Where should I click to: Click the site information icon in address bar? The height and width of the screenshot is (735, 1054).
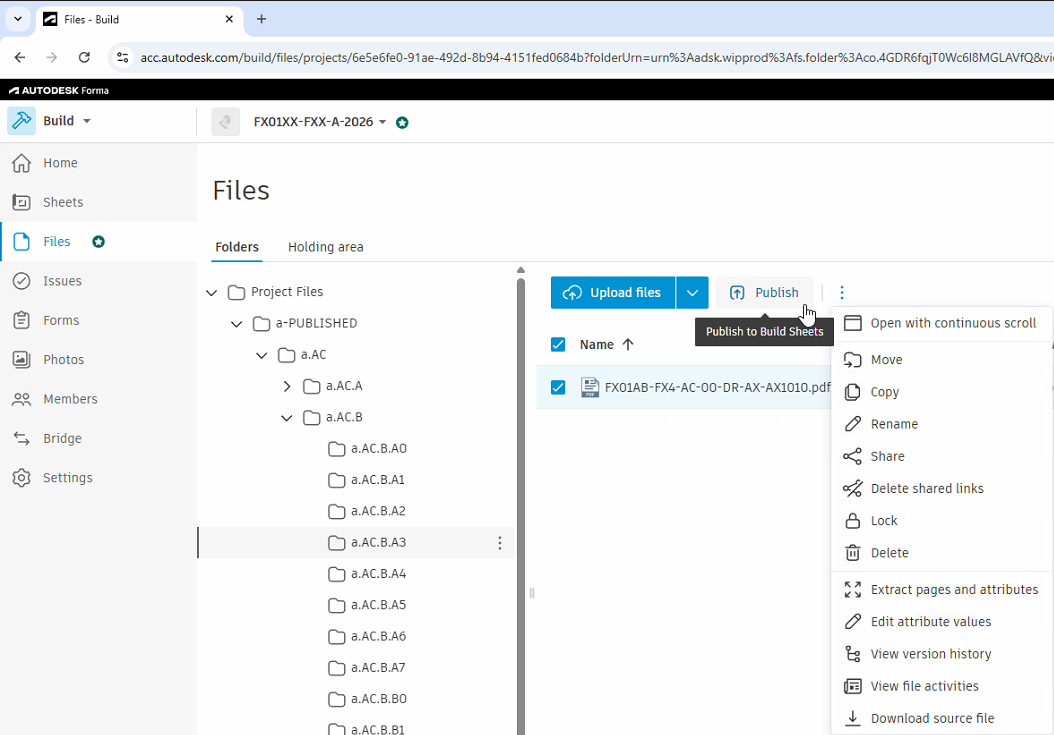tap(122, 58)
